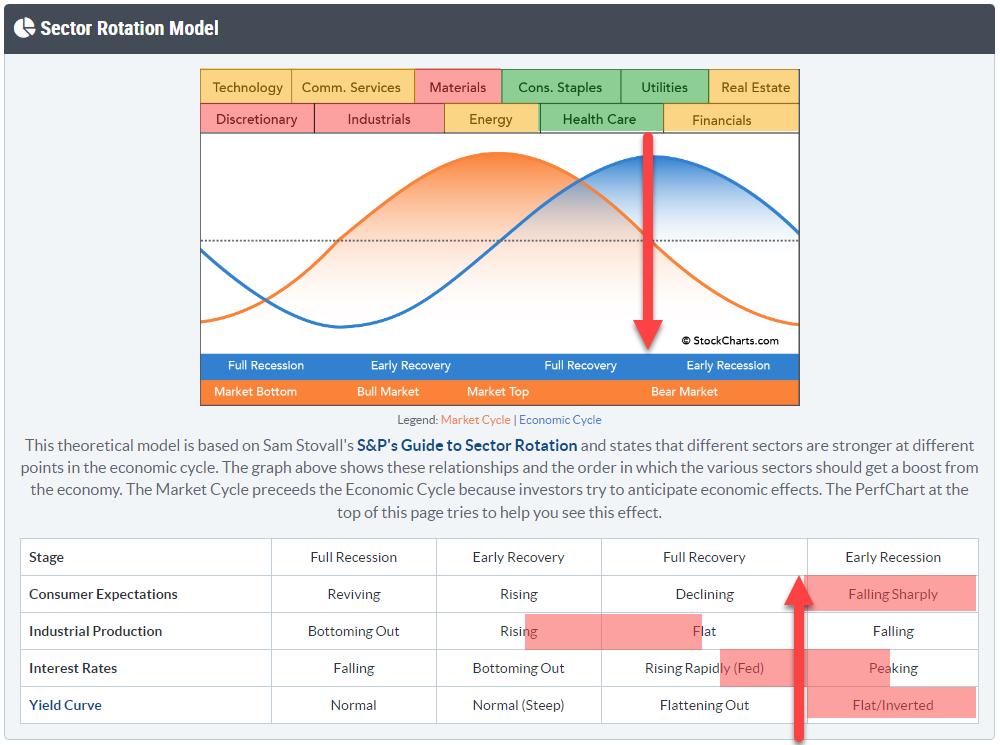The image size is (1000, 745).
Task: Open the Yield Curve link in table
Action: point(65,705)
